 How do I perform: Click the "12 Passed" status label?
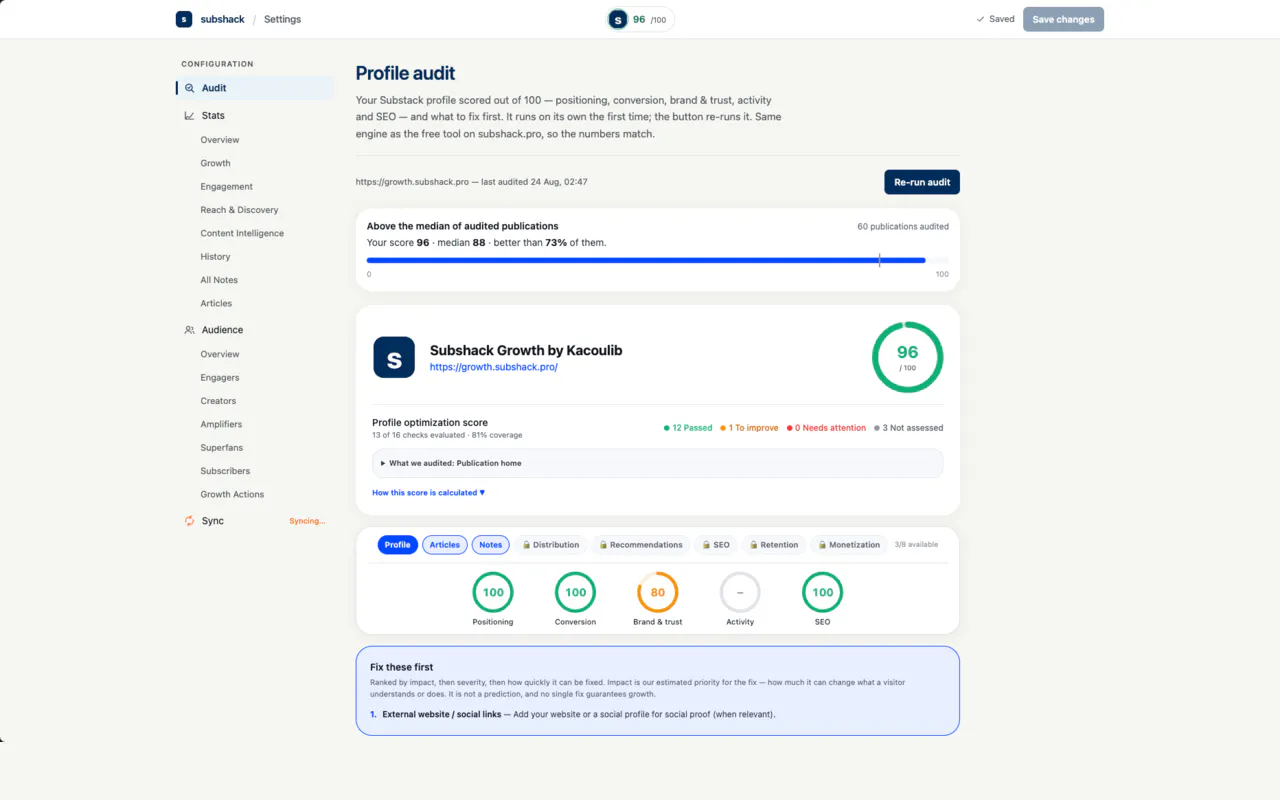pos(688,428)
